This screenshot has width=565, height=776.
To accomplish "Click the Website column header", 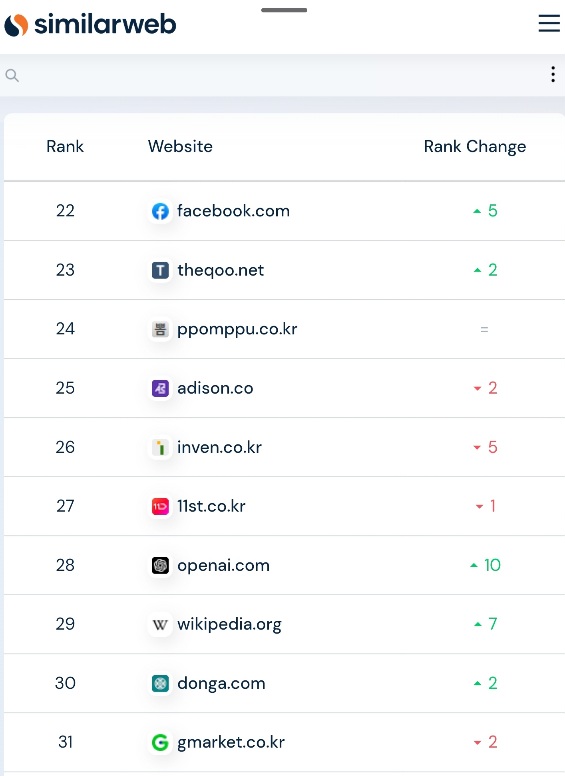I will [x=180, y=146].
